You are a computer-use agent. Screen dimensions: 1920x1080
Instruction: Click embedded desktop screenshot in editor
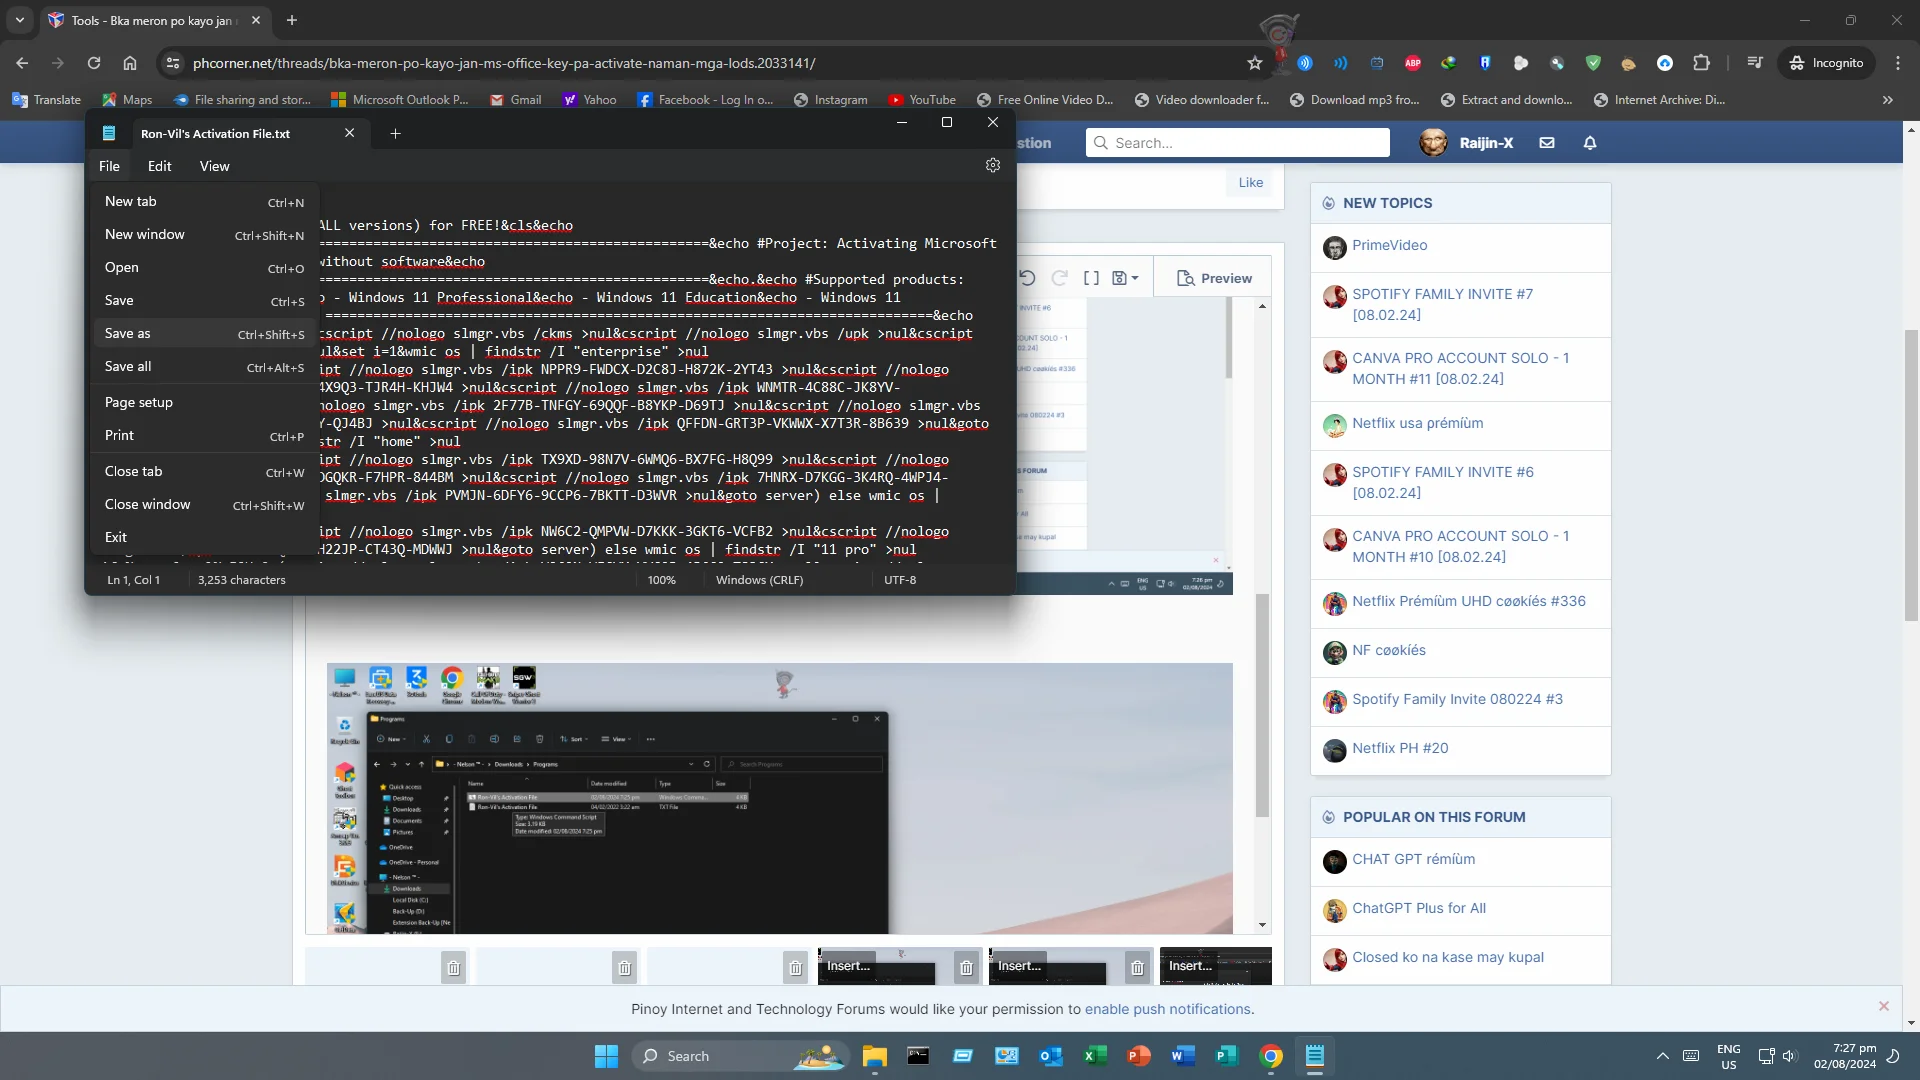779,798
